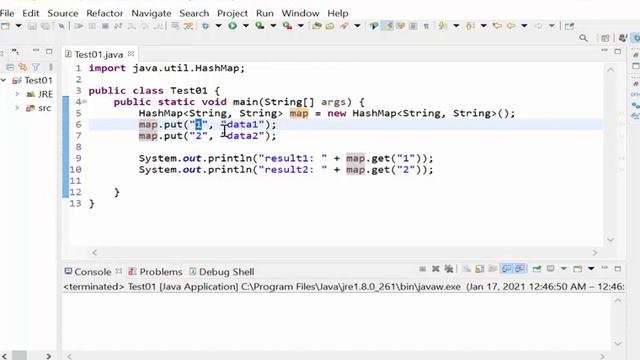Image resolution: width=640 pixels, height=360 pixels.
Task: Click the filter icon in Package Explorer
Action: pyautogui.click(x=36, y=67)
